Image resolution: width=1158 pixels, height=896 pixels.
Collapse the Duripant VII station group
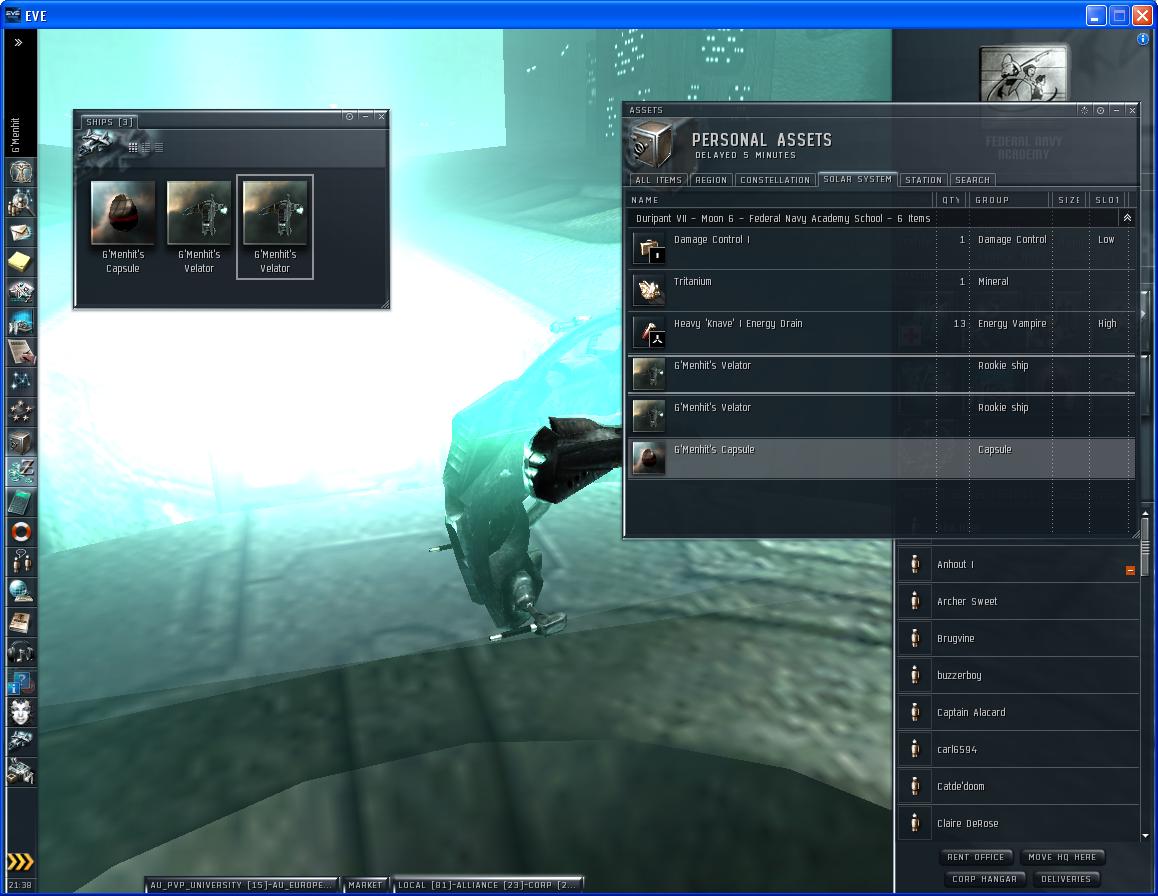1127,218
